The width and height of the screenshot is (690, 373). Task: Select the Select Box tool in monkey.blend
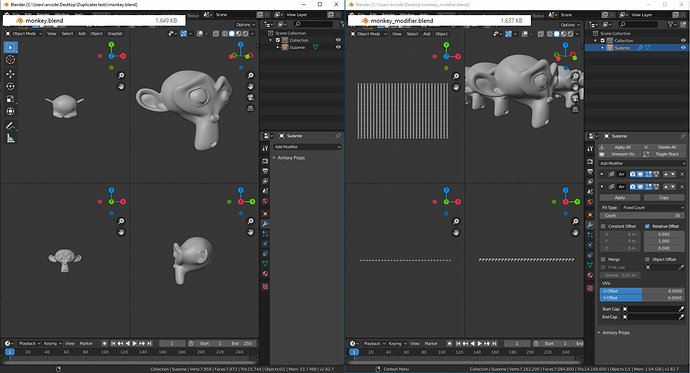(x=11, y=47)
